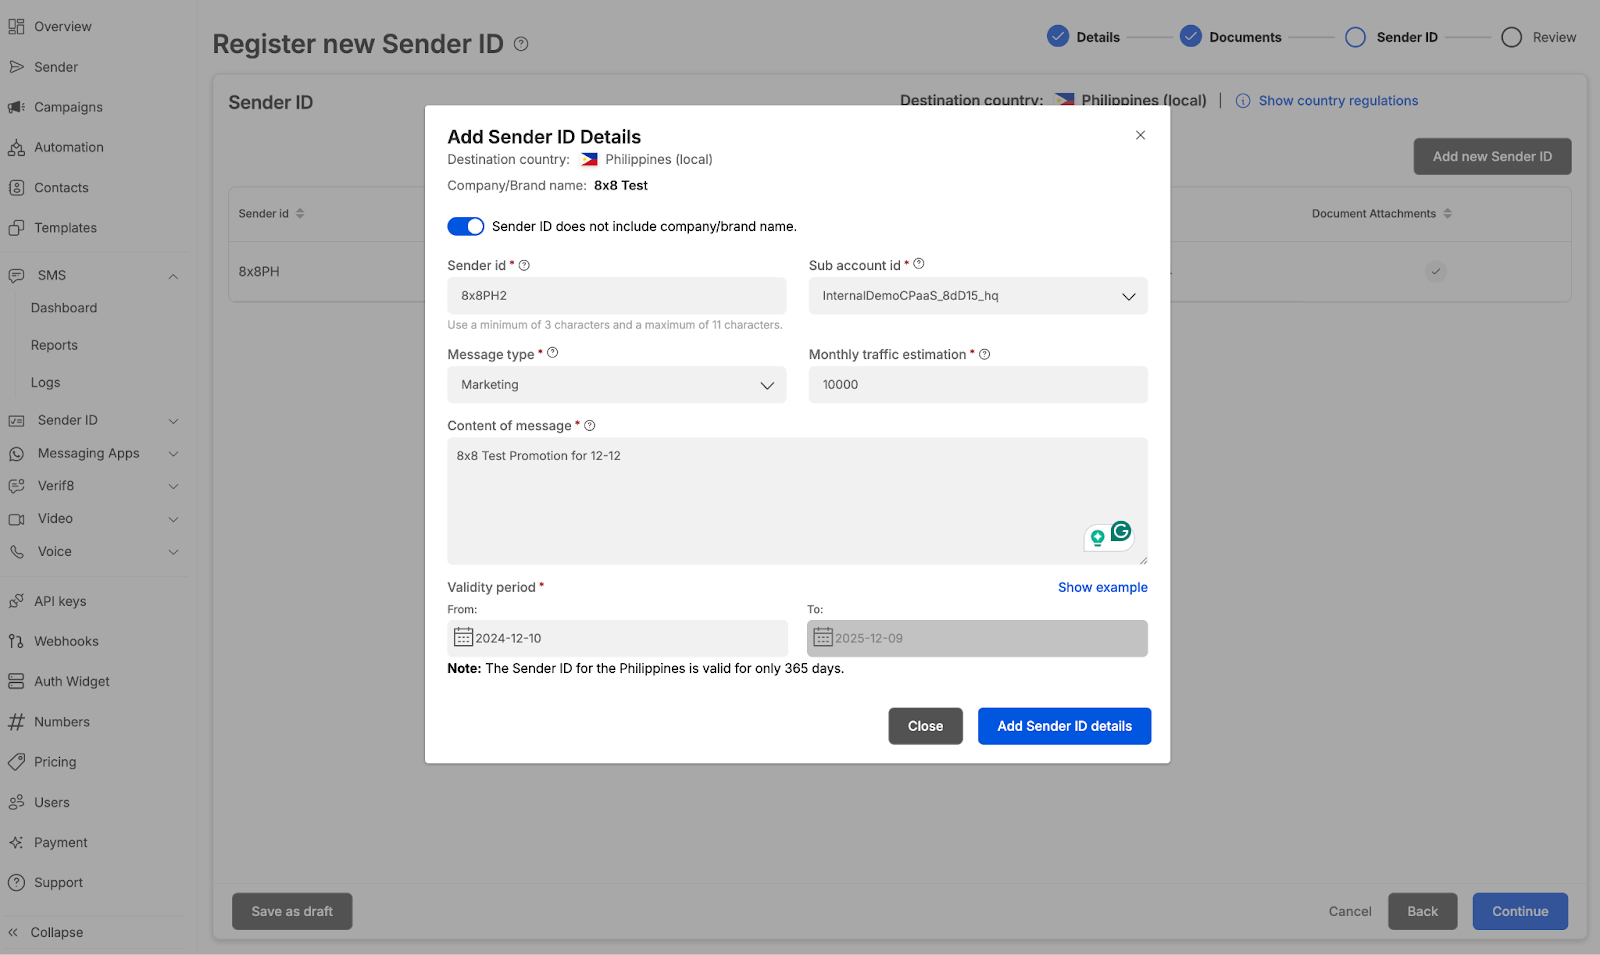The width and height of the screenshot is (1600, 955).
Task: Open the From date calendar icon
Action: pos(463,638)
